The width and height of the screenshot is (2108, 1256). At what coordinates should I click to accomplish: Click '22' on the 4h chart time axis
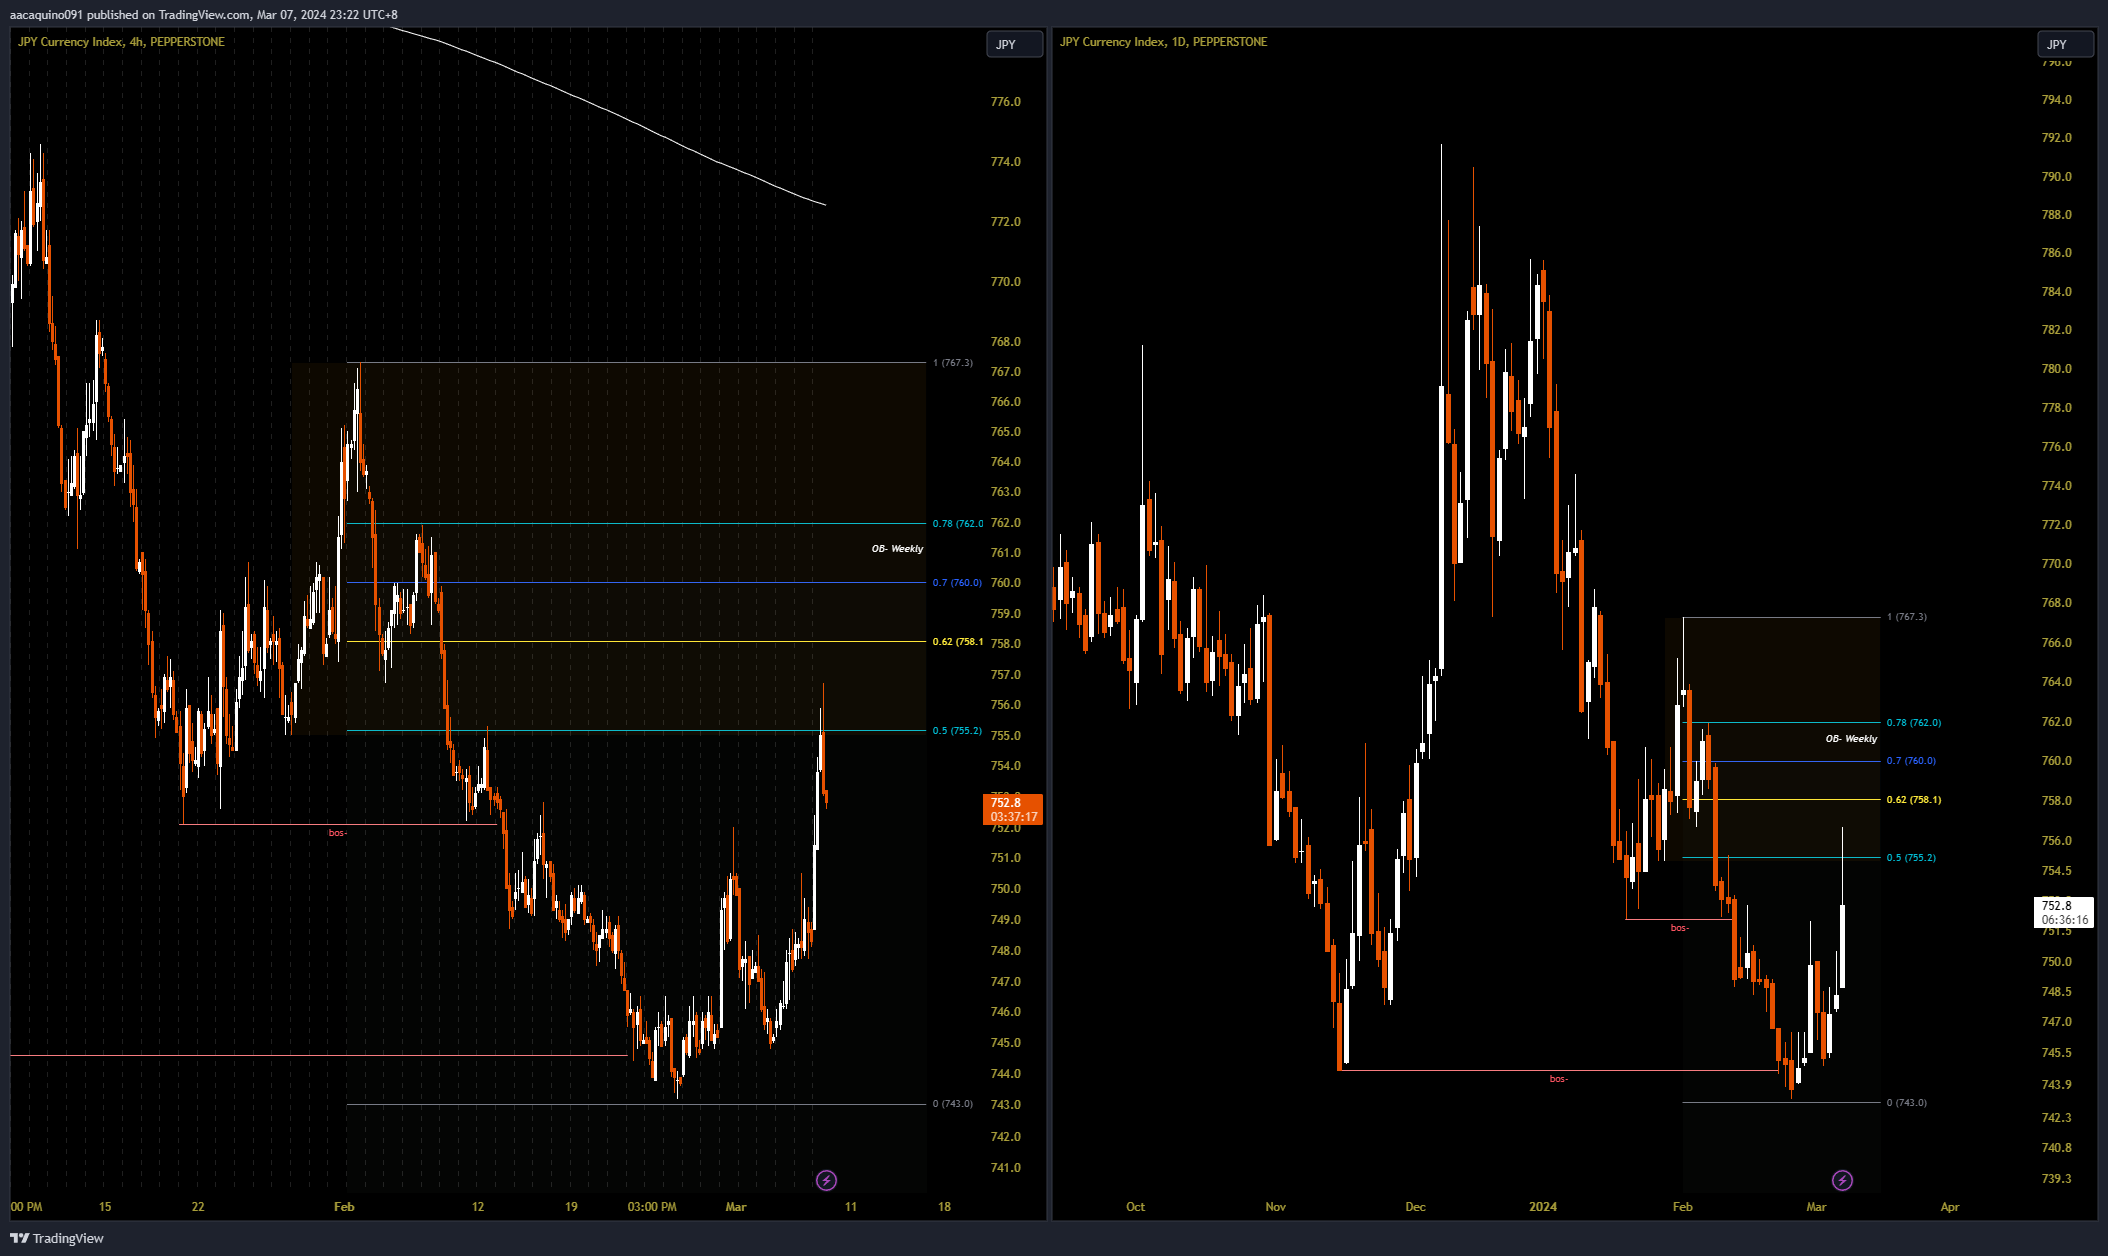(198, 1207)
